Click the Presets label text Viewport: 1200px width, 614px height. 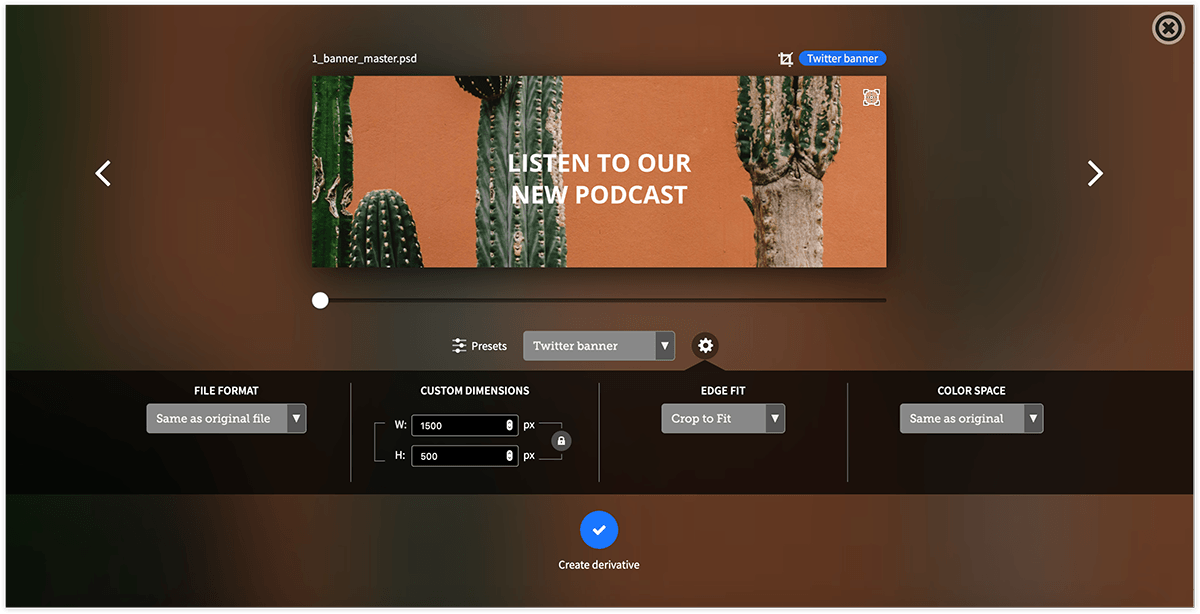pyautogui.click(x=489, y=346)
